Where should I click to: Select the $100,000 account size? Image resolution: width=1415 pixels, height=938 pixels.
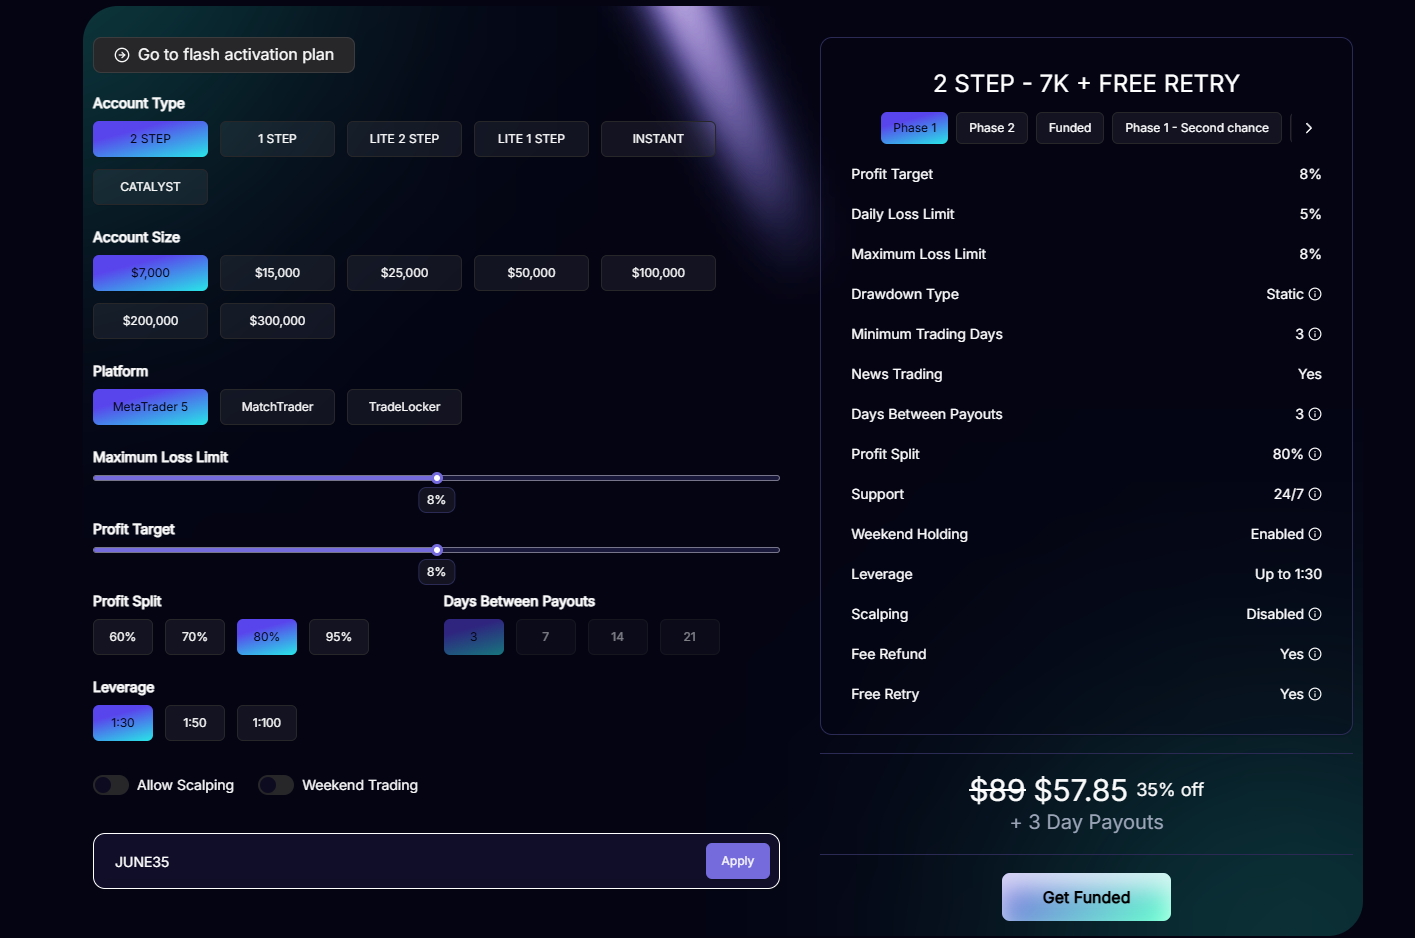[x=658, y=273]
